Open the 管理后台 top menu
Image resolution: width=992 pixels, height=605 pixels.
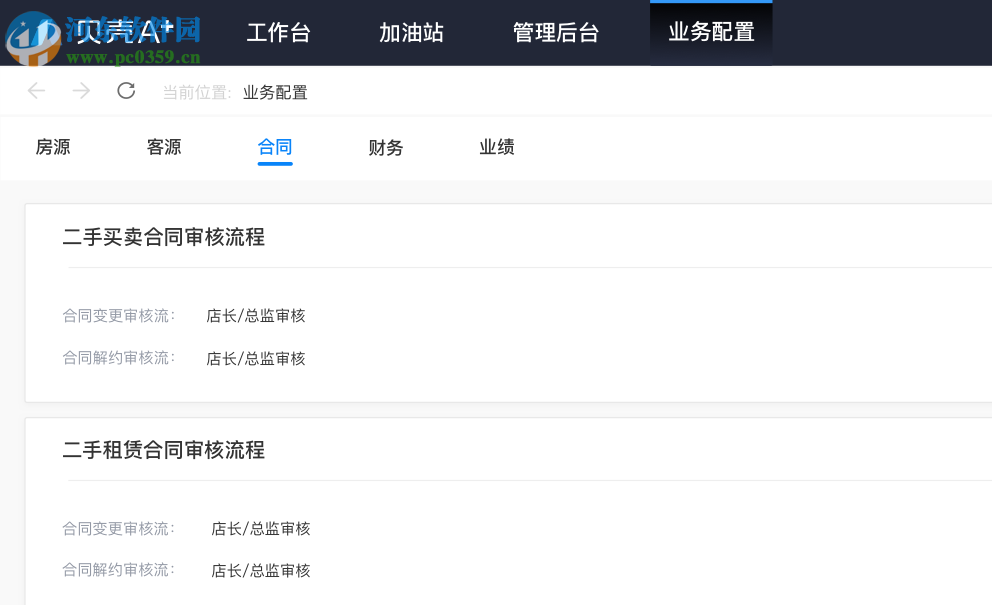click(556, 32)
